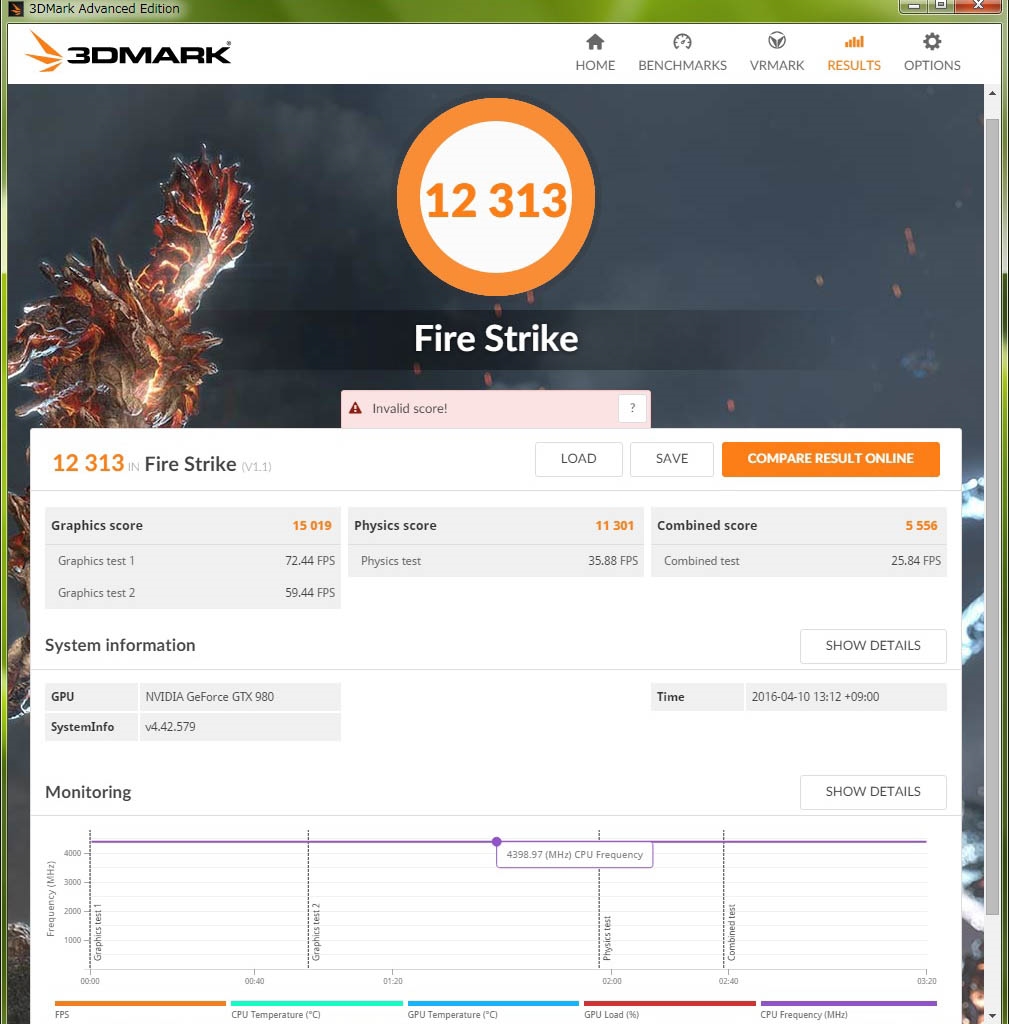
Task: Click the SAVE button
Action: [x=671, y=459]
